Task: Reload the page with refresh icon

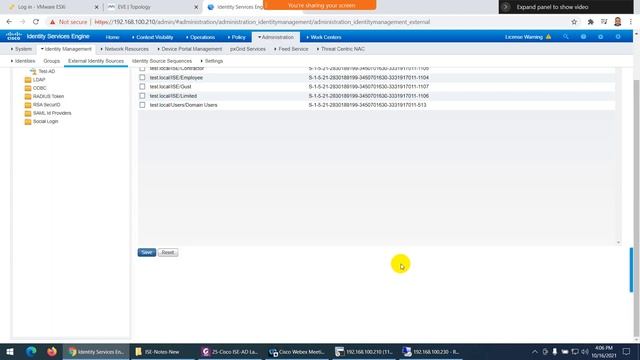Action: (36, 22)
